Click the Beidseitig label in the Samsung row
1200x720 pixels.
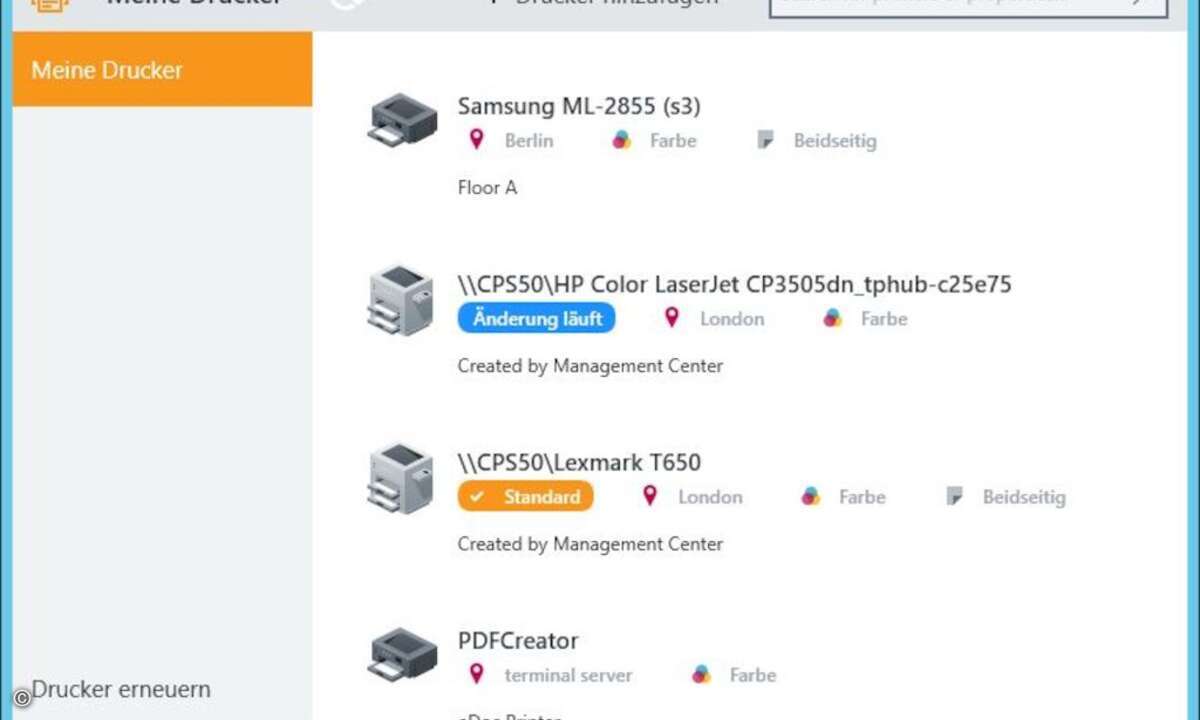(x=835, y=141)
